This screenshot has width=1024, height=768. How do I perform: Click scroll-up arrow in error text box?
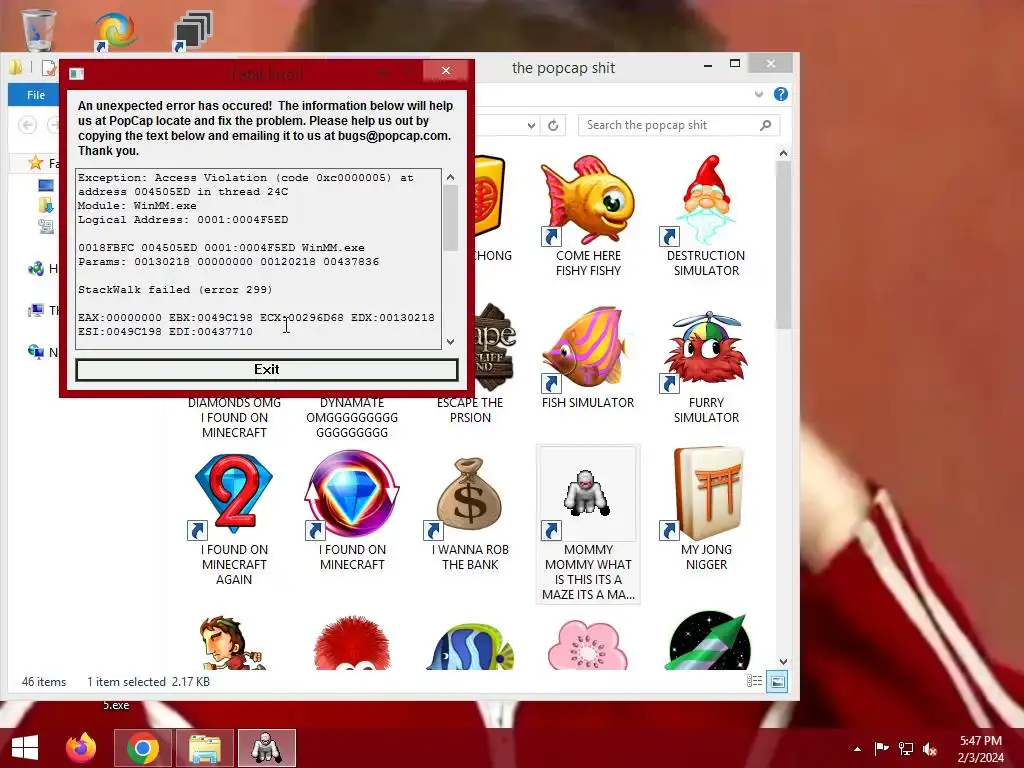pyautogui.click(x=451, y=177)
